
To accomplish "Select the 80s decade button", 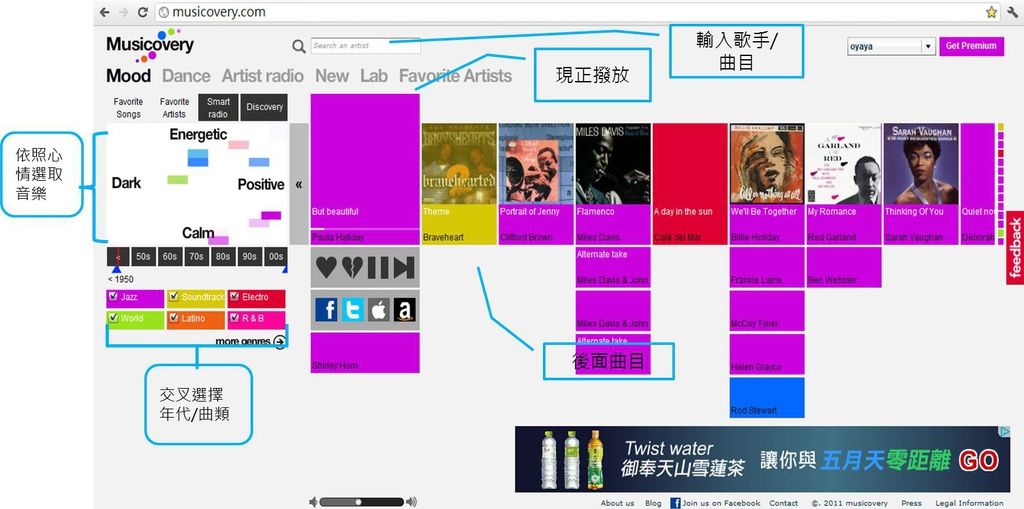I will click(223, 257).
